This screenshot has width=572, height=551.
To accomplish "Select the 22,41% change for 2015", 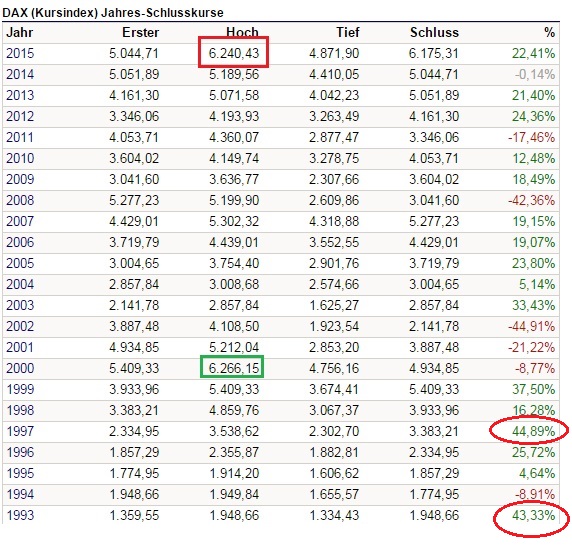I will pos(533,53).
